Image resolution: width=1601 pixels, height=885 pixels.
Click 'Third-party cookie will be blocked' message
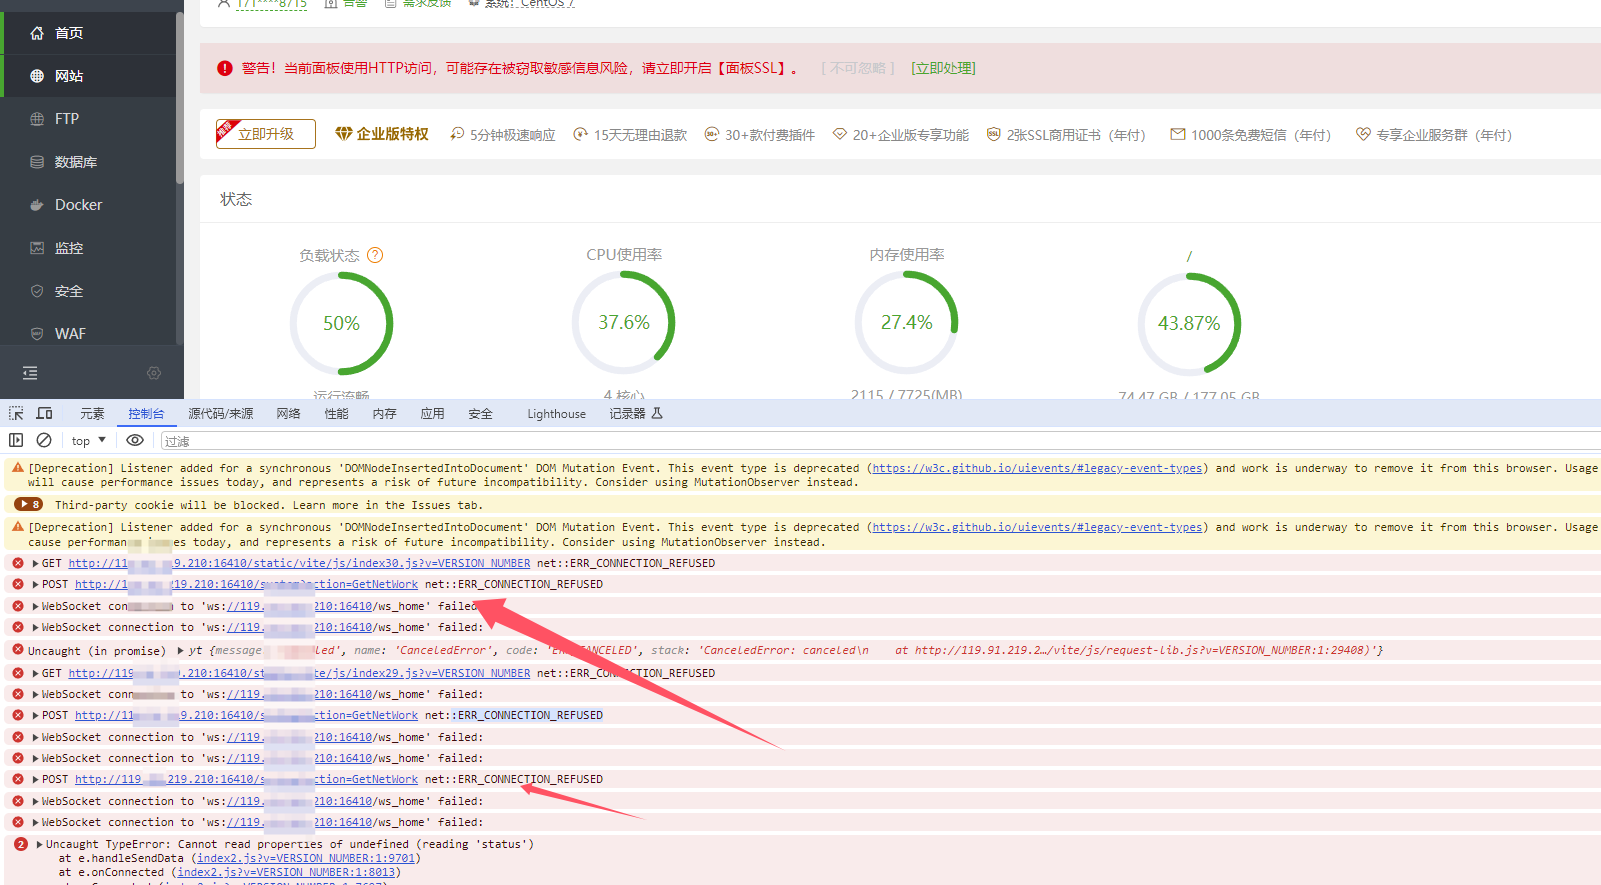[x=268, y=505]
